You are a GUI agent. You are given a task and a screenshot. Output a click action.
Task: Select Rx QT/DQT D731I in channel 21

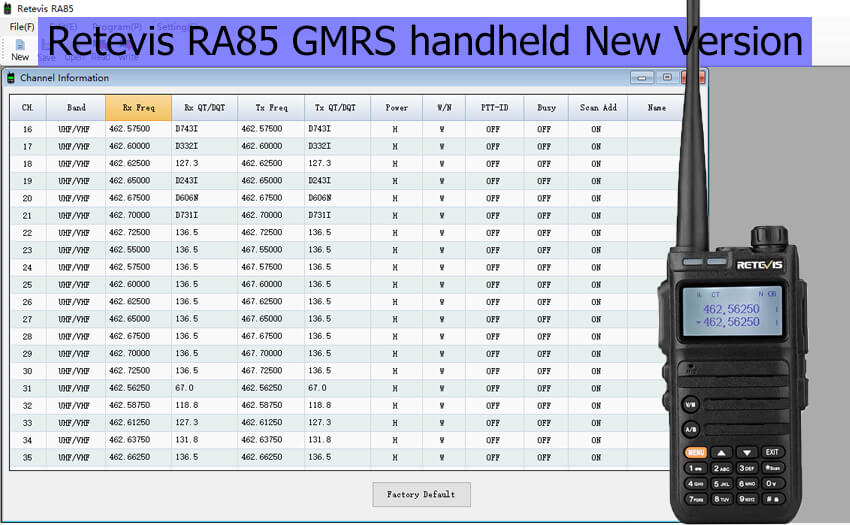click(x=204, y=215)
